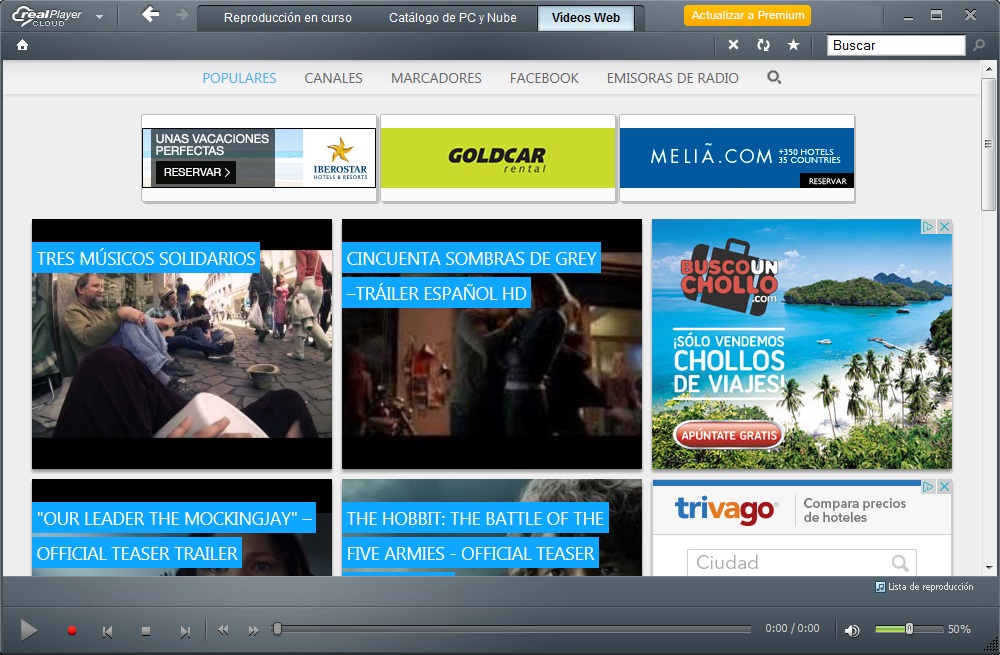
Task: Open the MARCADORES section
Action: click(436, 78)
